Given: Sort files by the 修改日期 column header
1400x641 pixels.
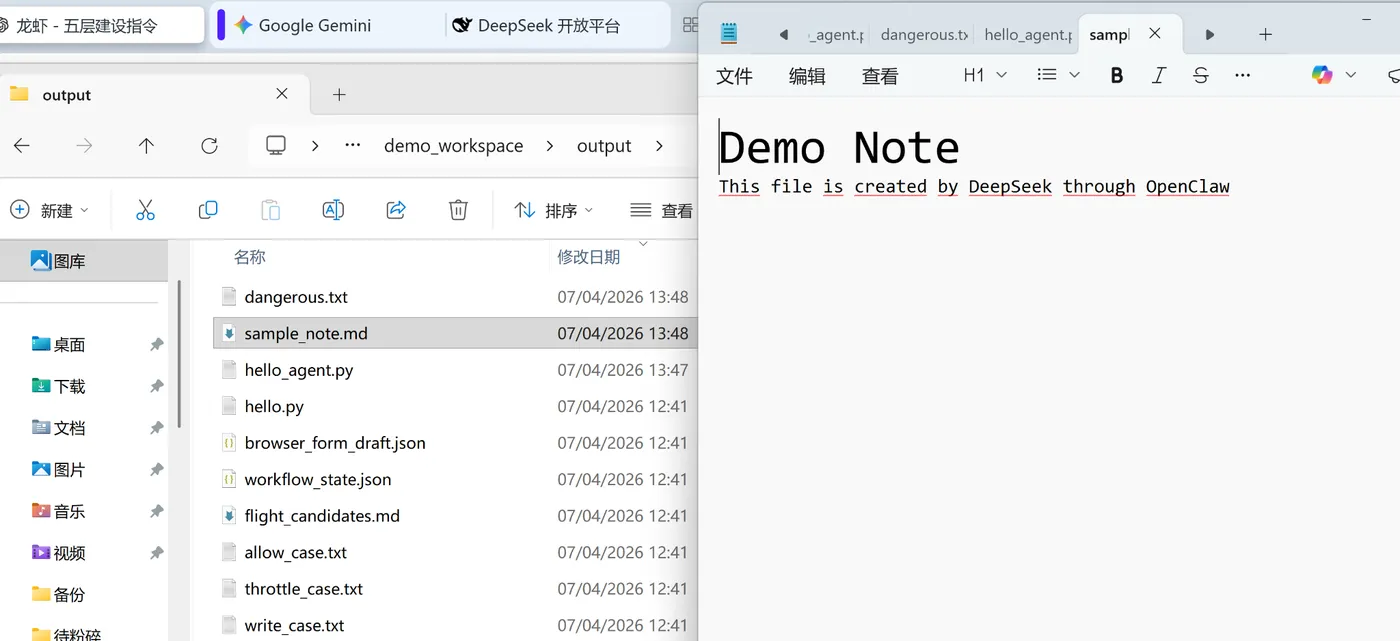Looking at the screenshot, I should click(589, 257).
